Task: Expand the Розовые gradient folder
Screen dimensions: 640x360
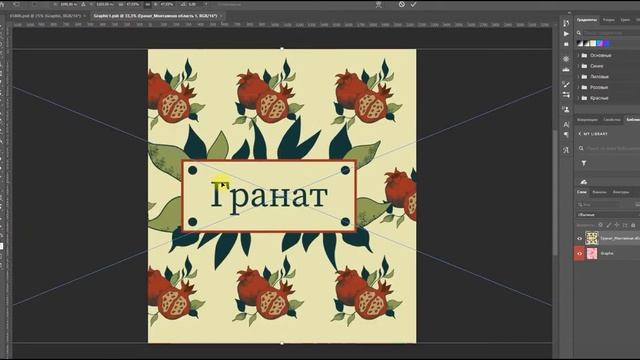Action: point(578,87)
